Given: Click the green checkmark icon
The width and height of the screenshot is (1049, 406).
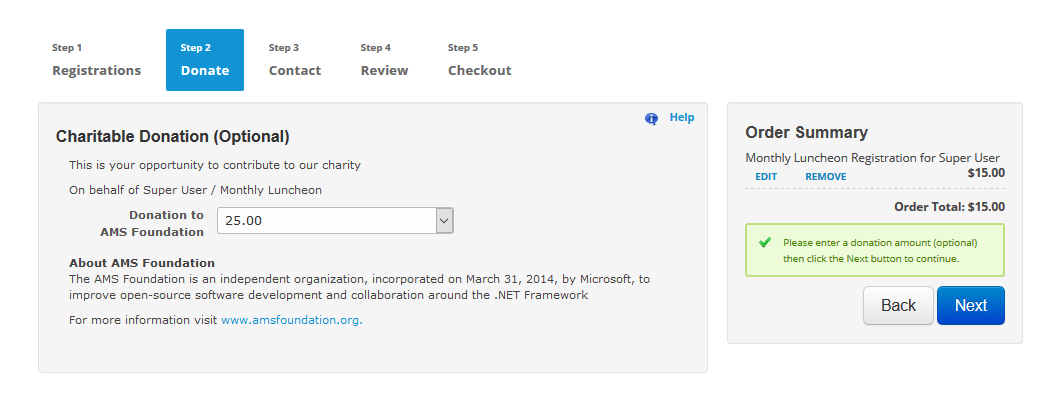Looking at the screenshot, I should pyautogui.click(x=765, y=242).
